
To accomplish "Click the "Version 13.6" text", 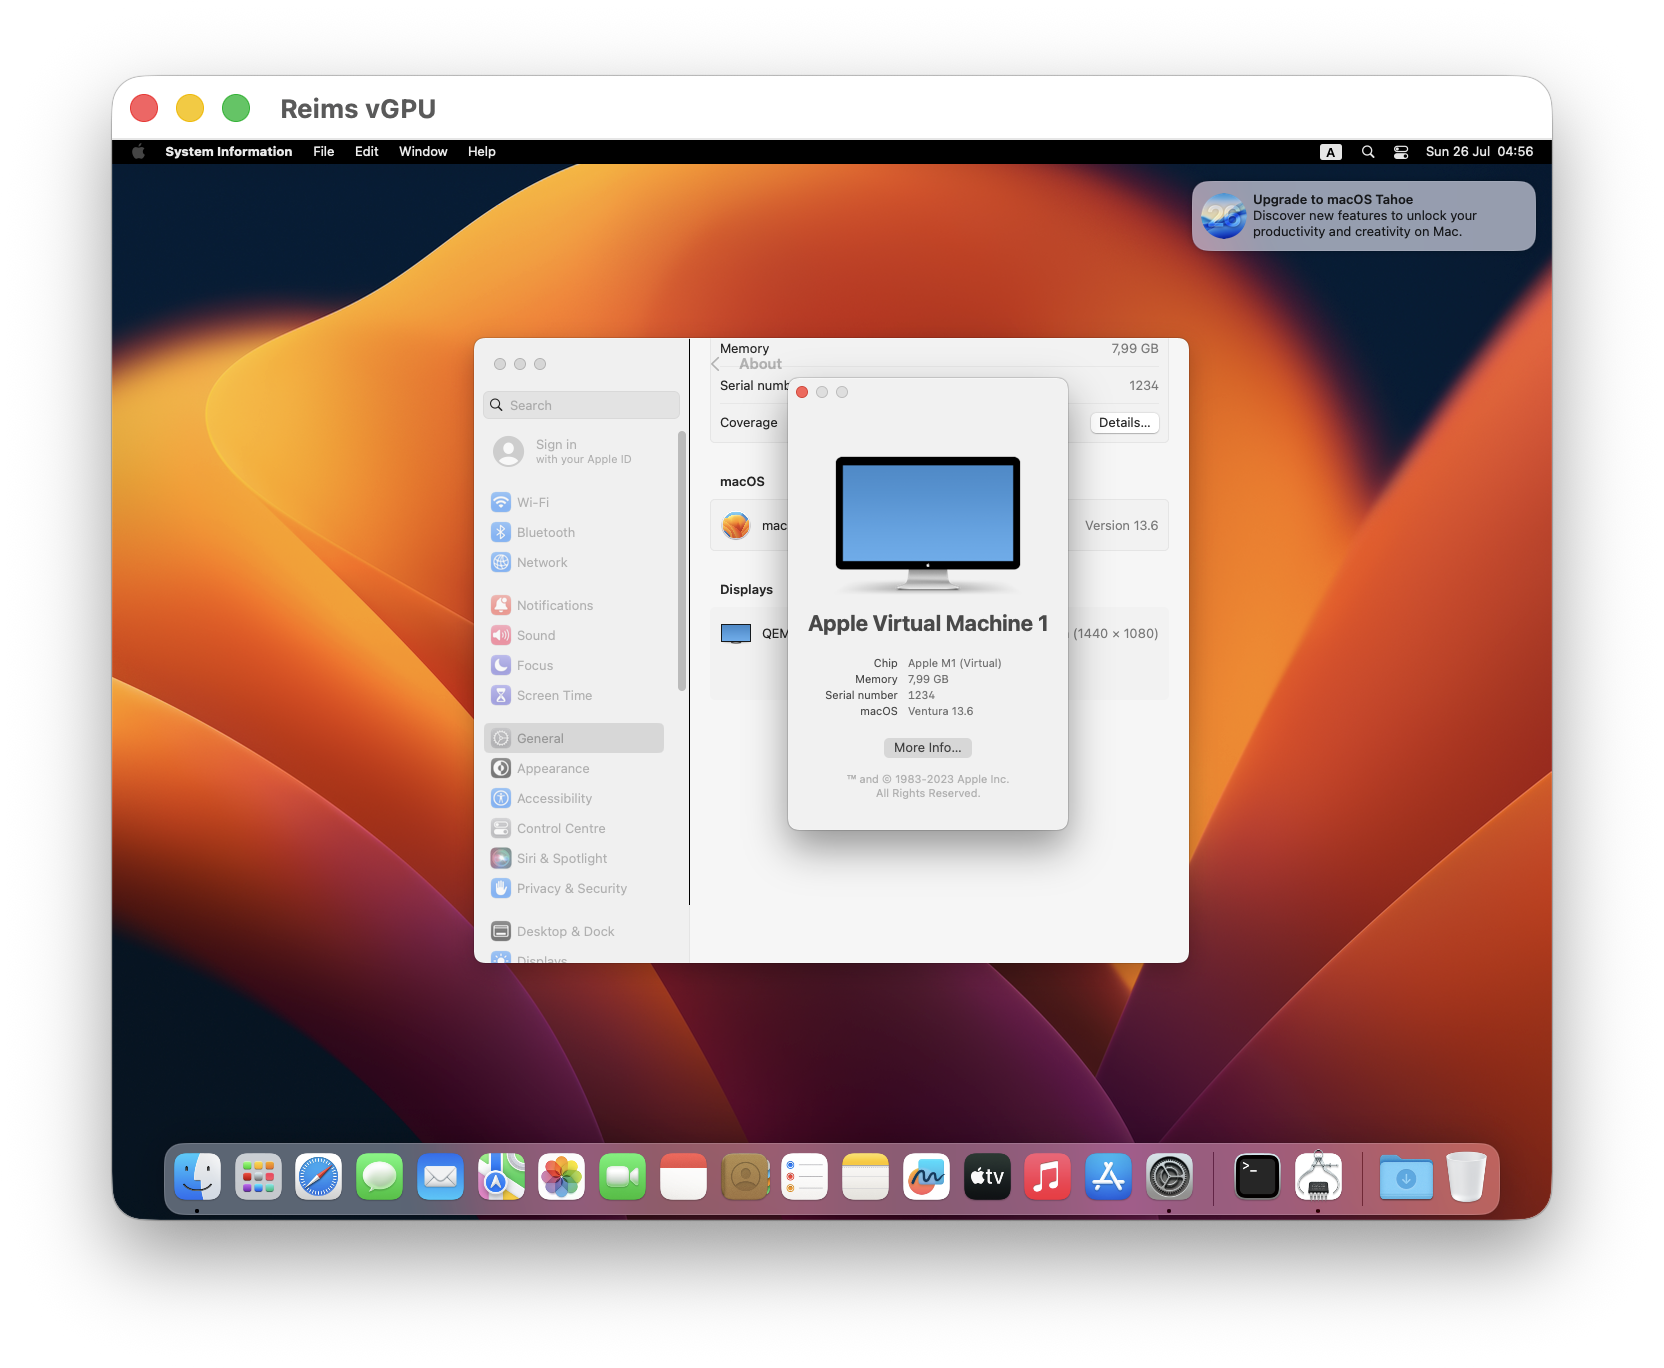I will (x=1121, y=525).
